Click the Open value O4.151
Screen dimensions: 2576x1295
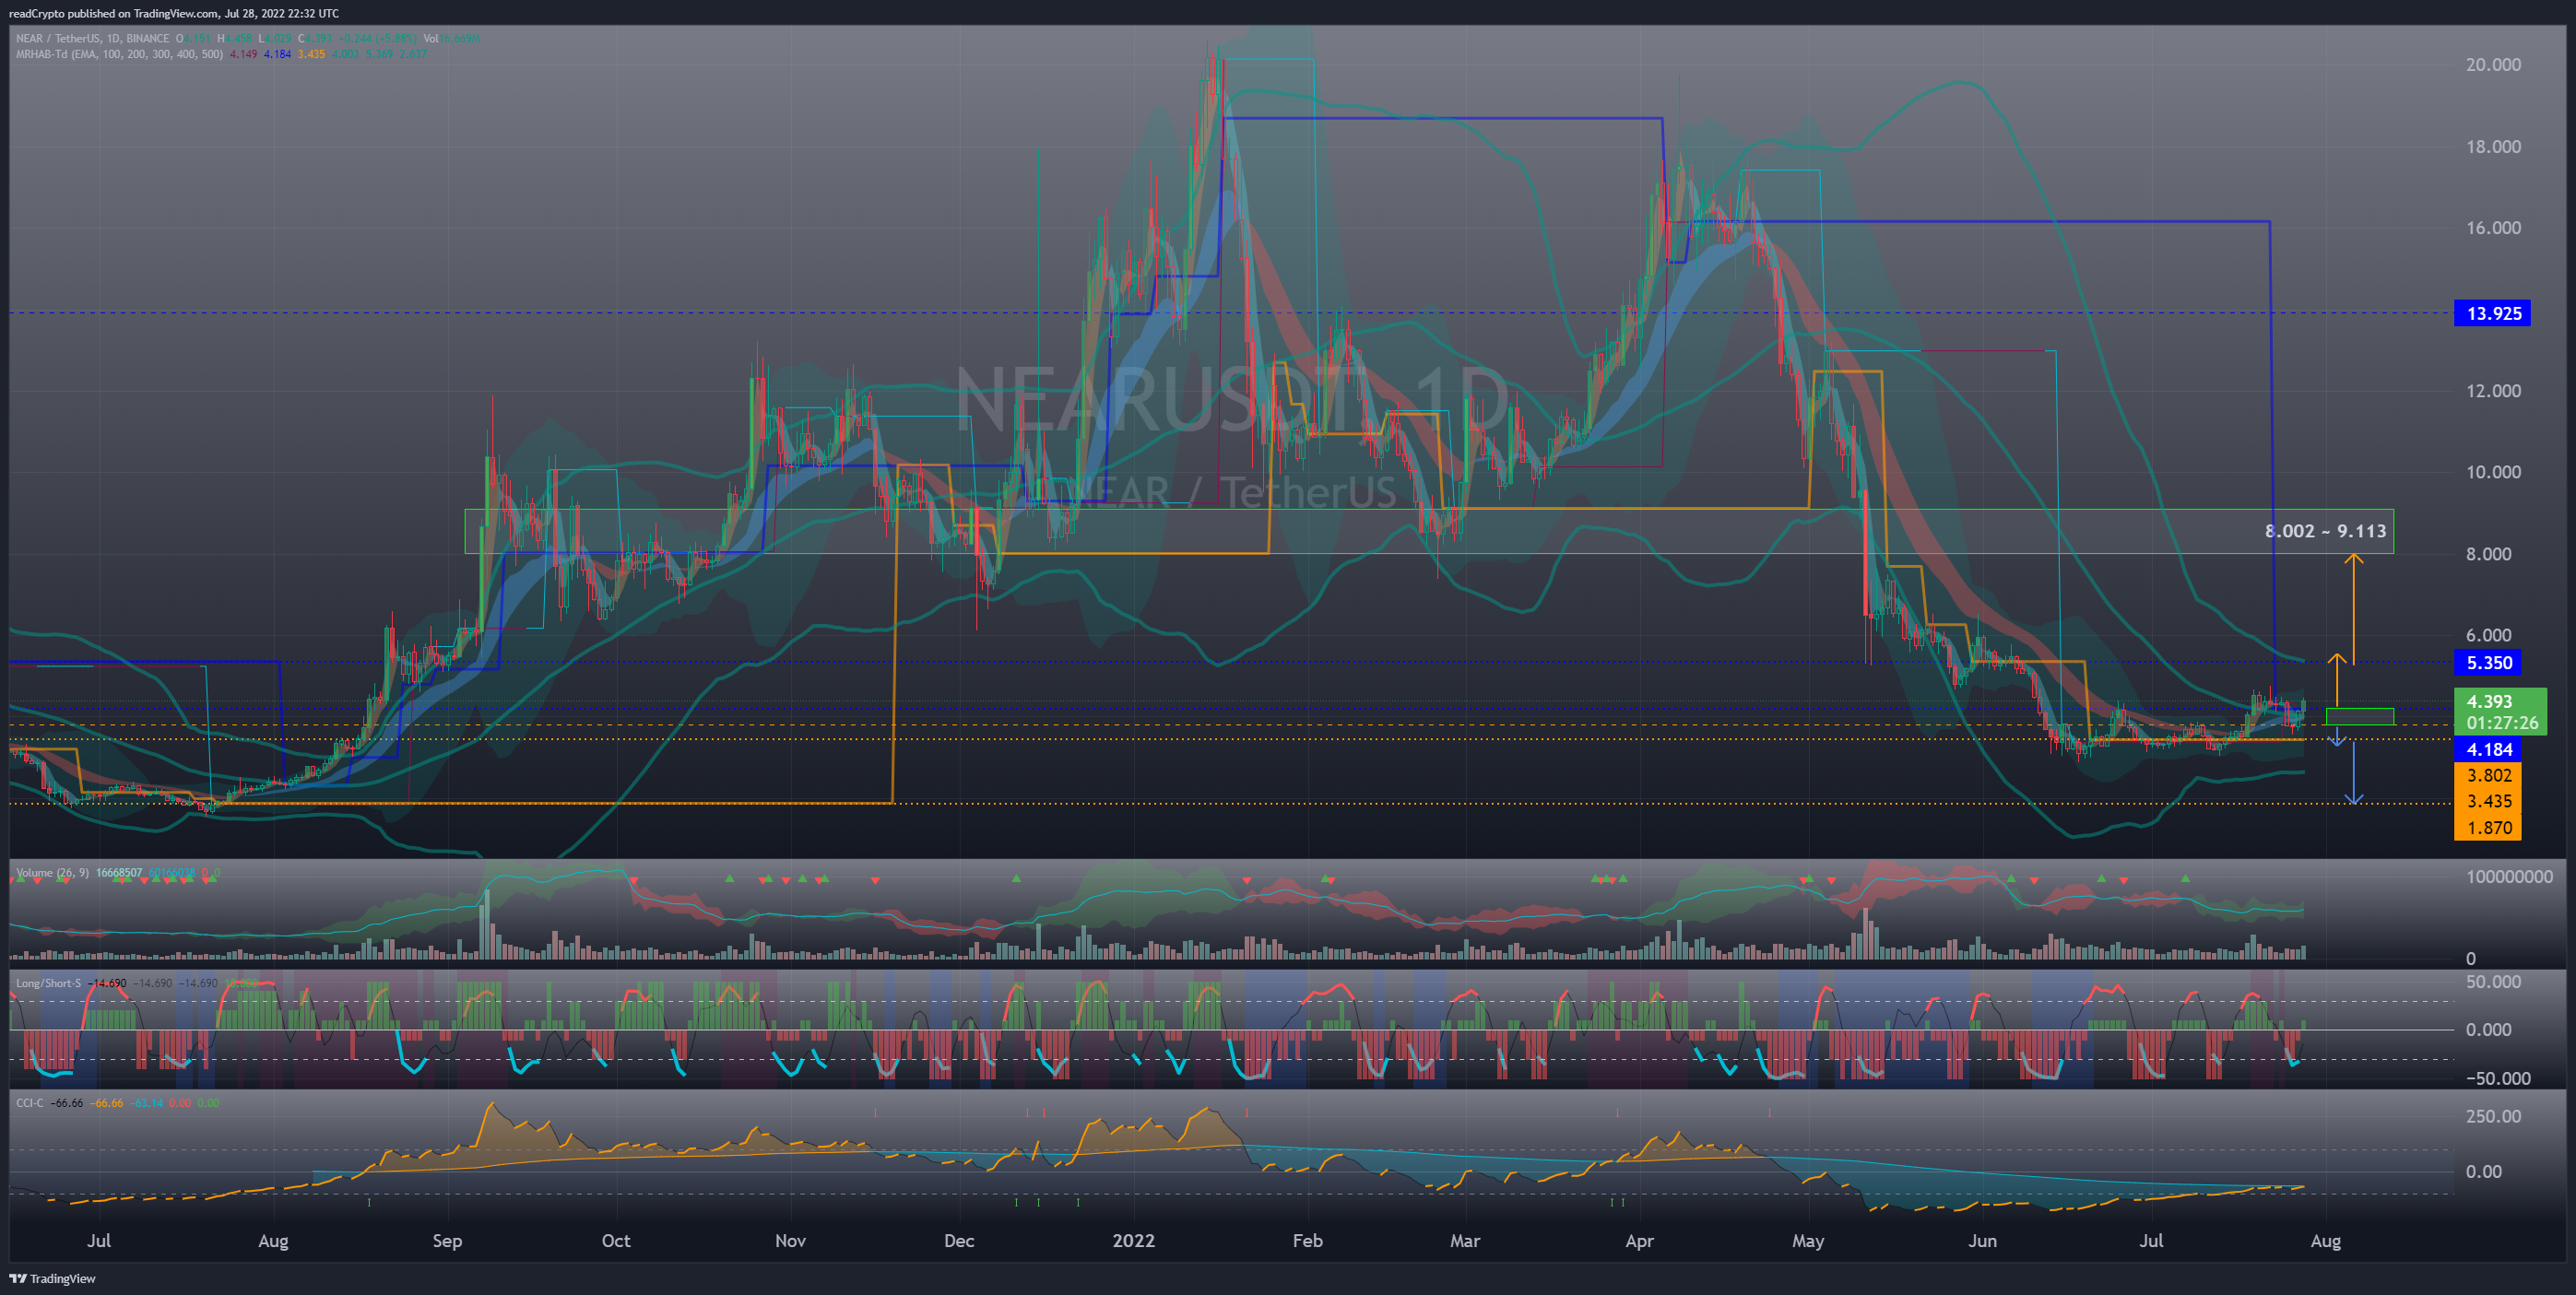coord(193,39)
